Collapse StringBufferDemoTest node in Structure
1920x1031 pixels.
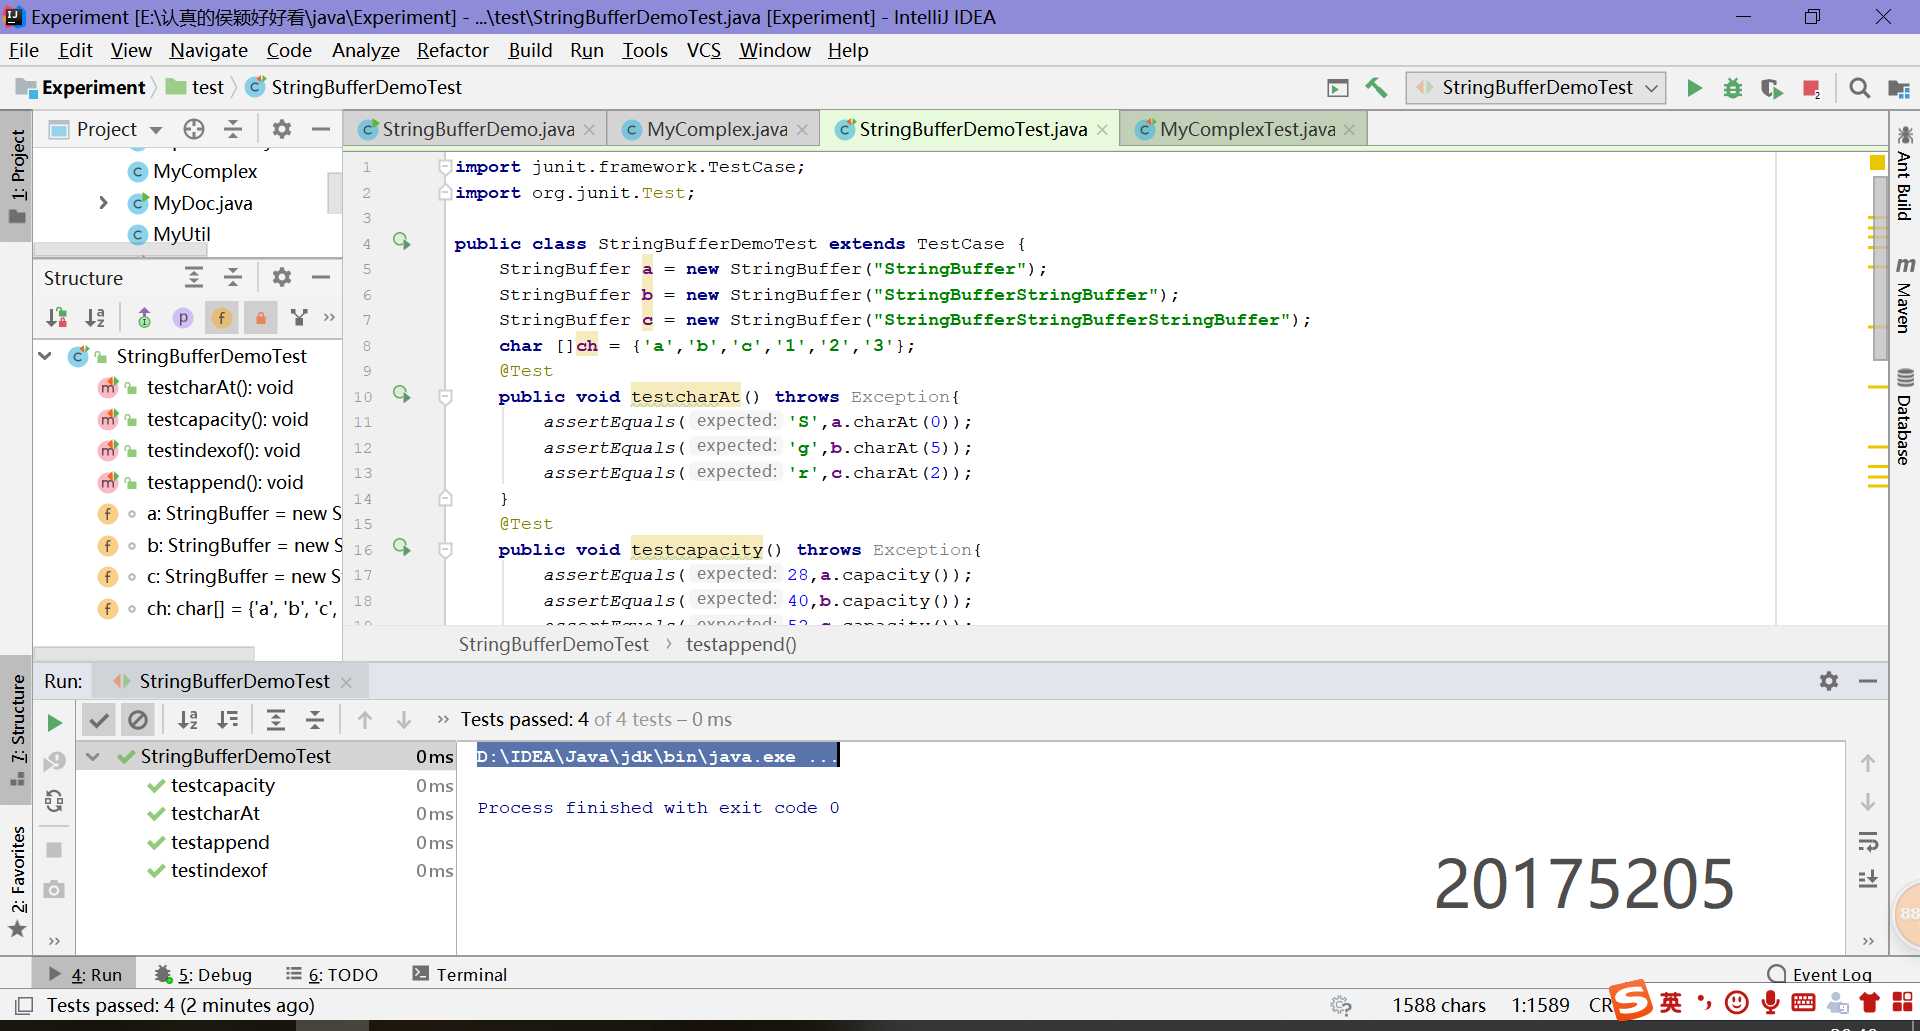pyautogui.click(x=45, y=356)
